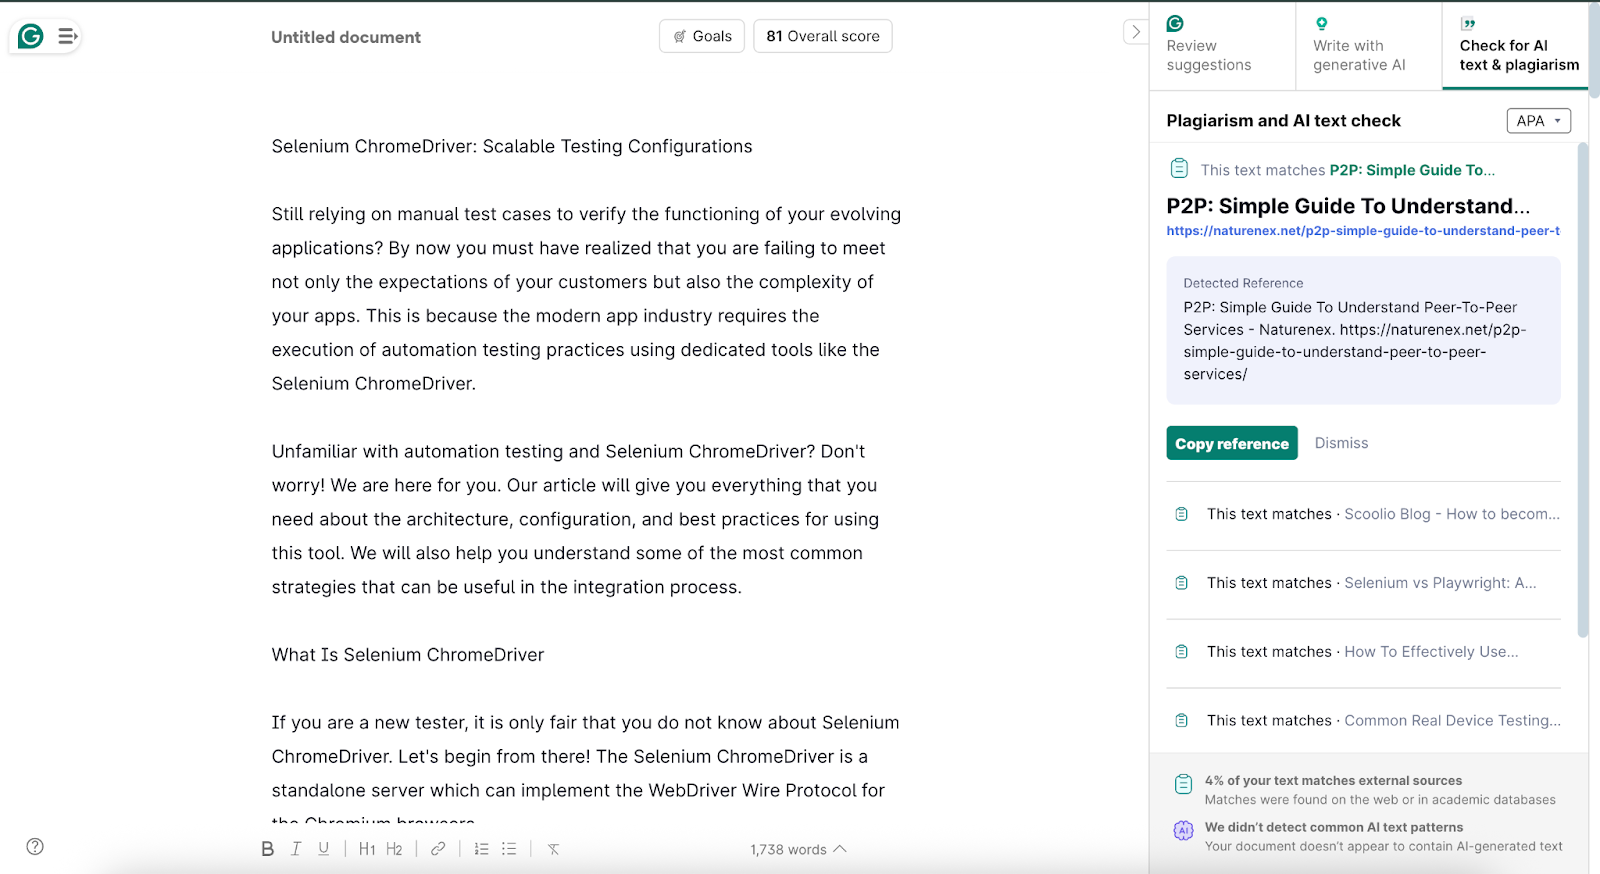Click the AI text detection icon
Image resolution: width=1600 pixels, height=874 pixels.
click(1183, 831)
